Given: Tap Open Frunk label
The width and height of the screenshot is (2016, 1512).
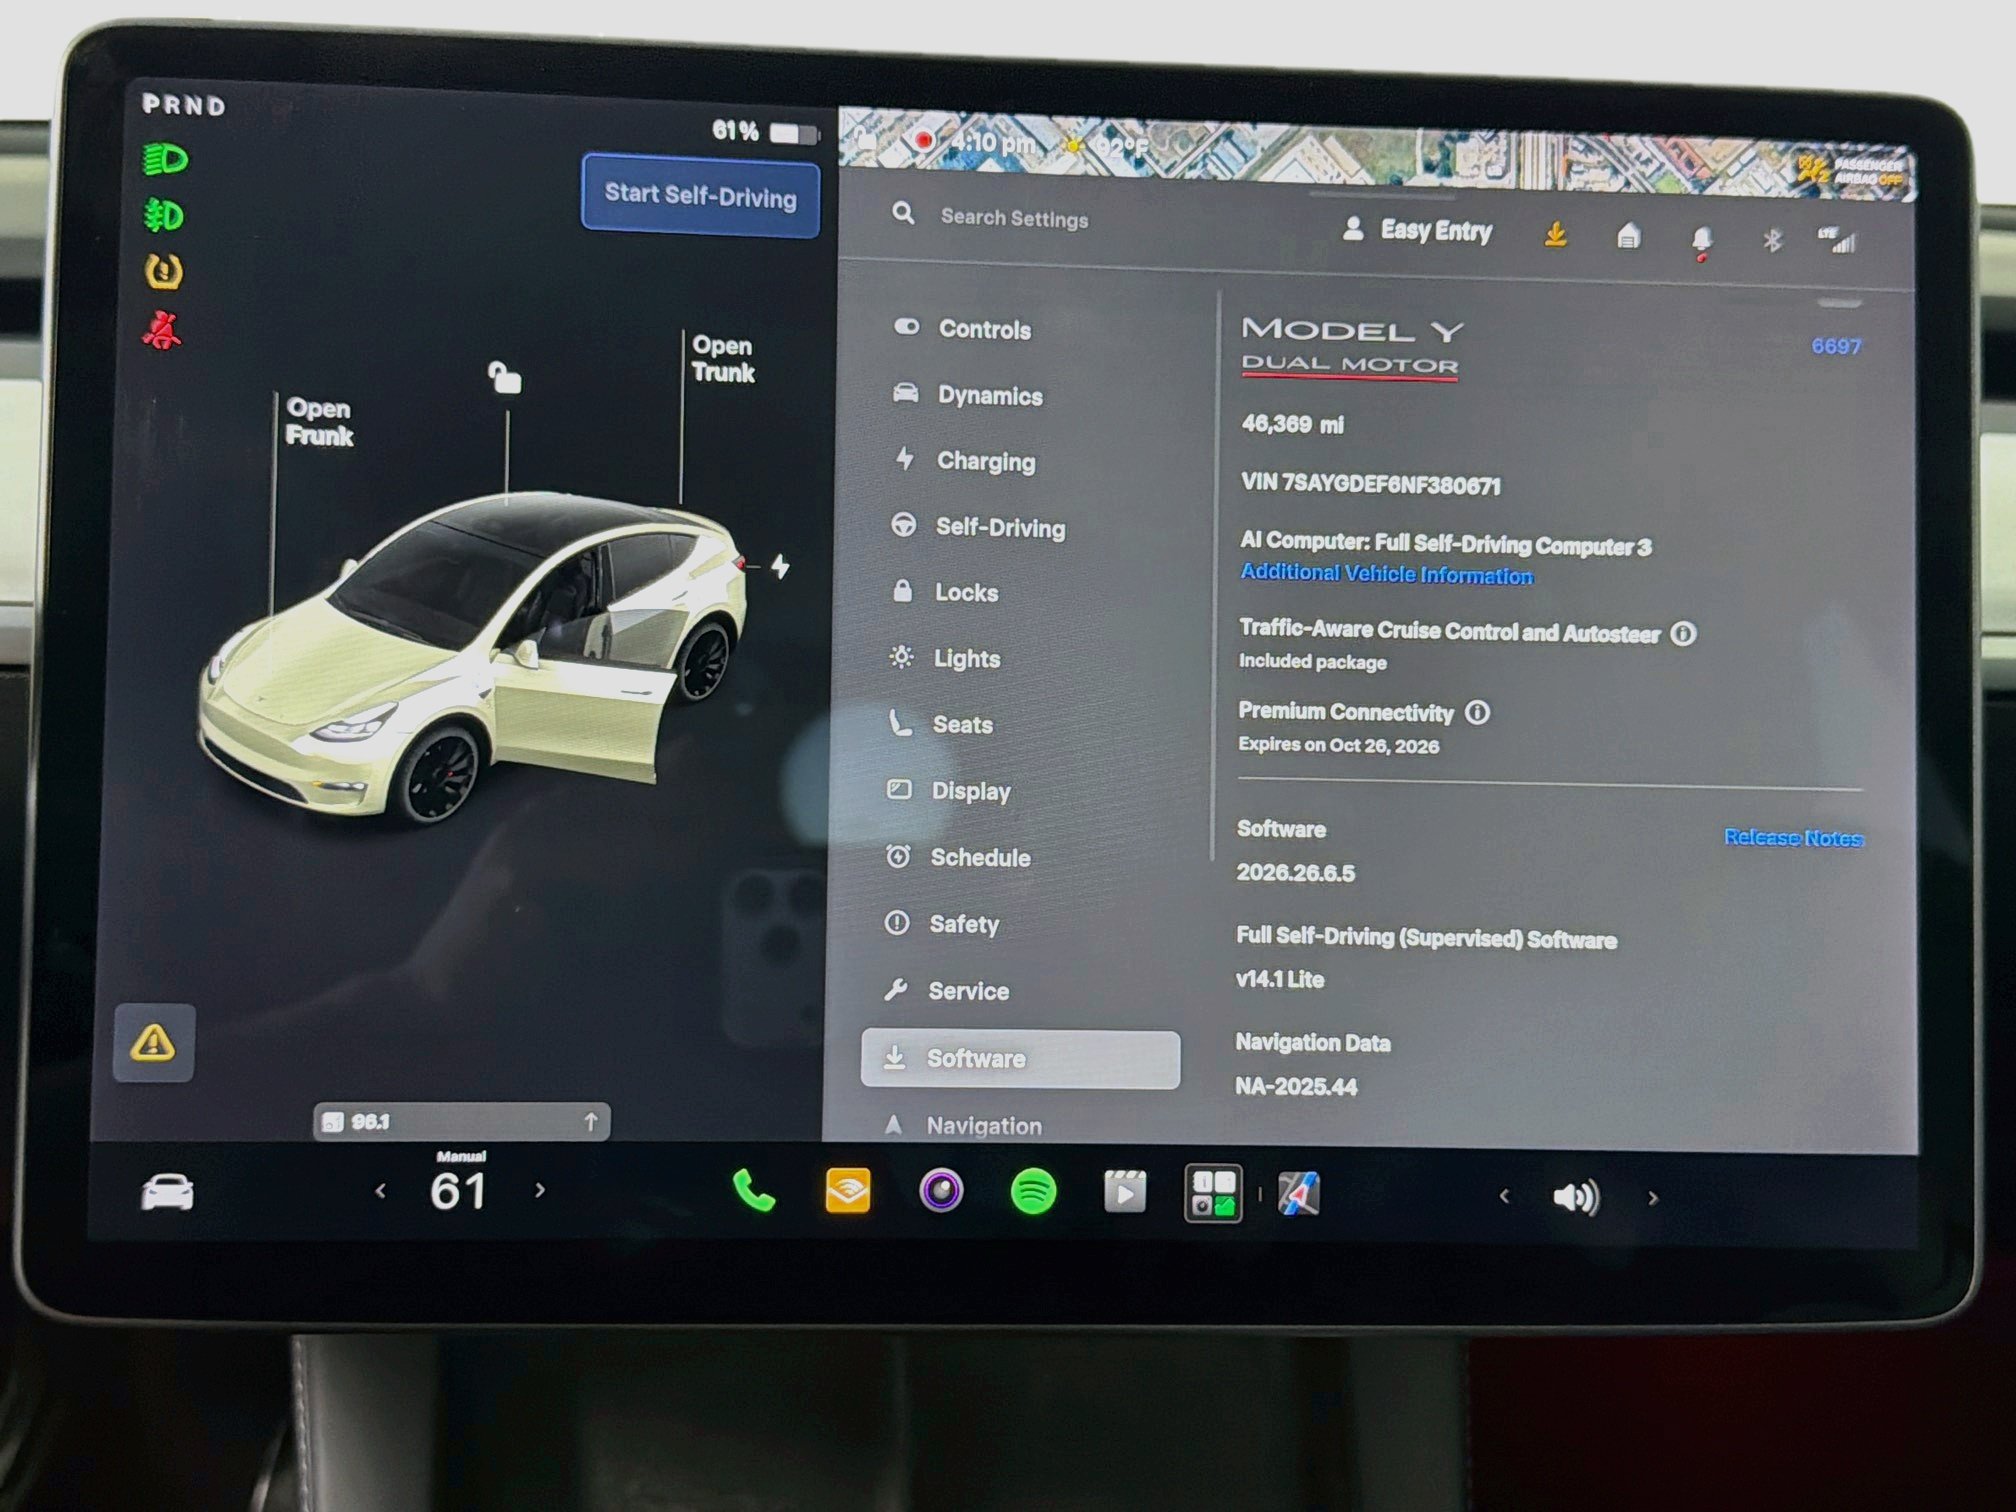Looking at the screenshot, I should click(319, 422).
